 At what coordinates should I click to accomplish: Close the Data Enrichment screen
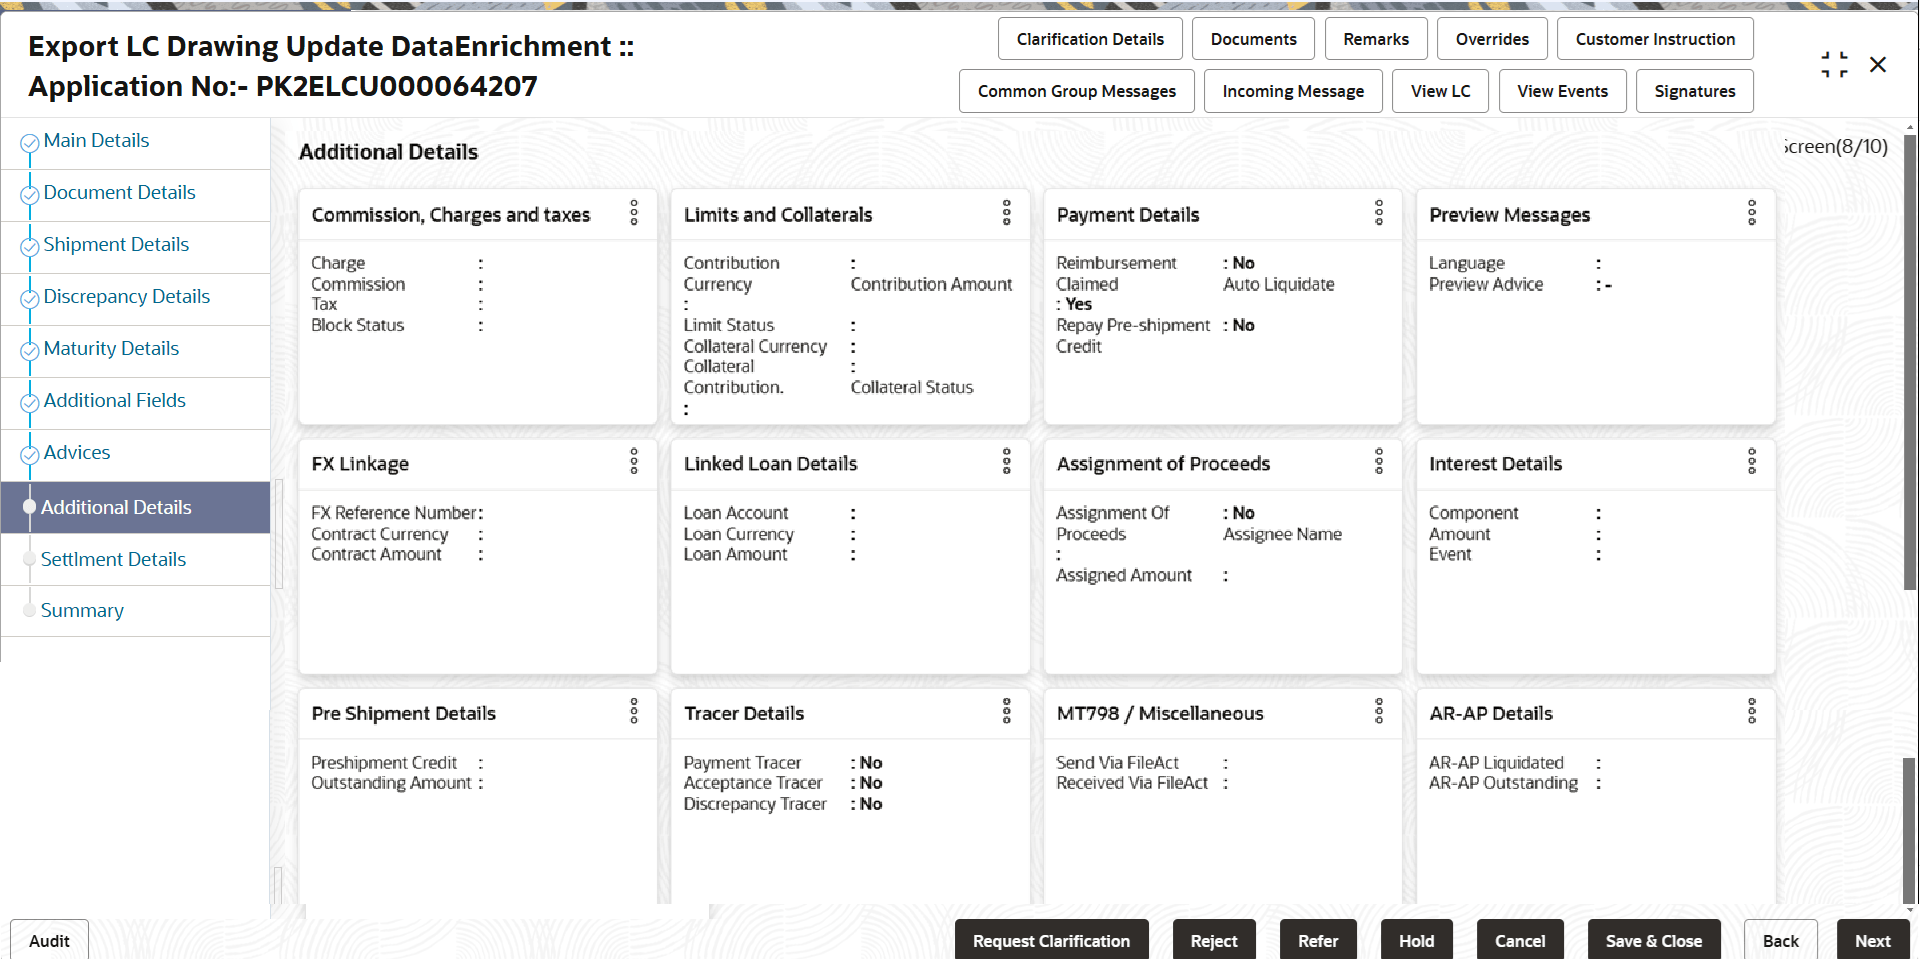tap(1878, 65)
